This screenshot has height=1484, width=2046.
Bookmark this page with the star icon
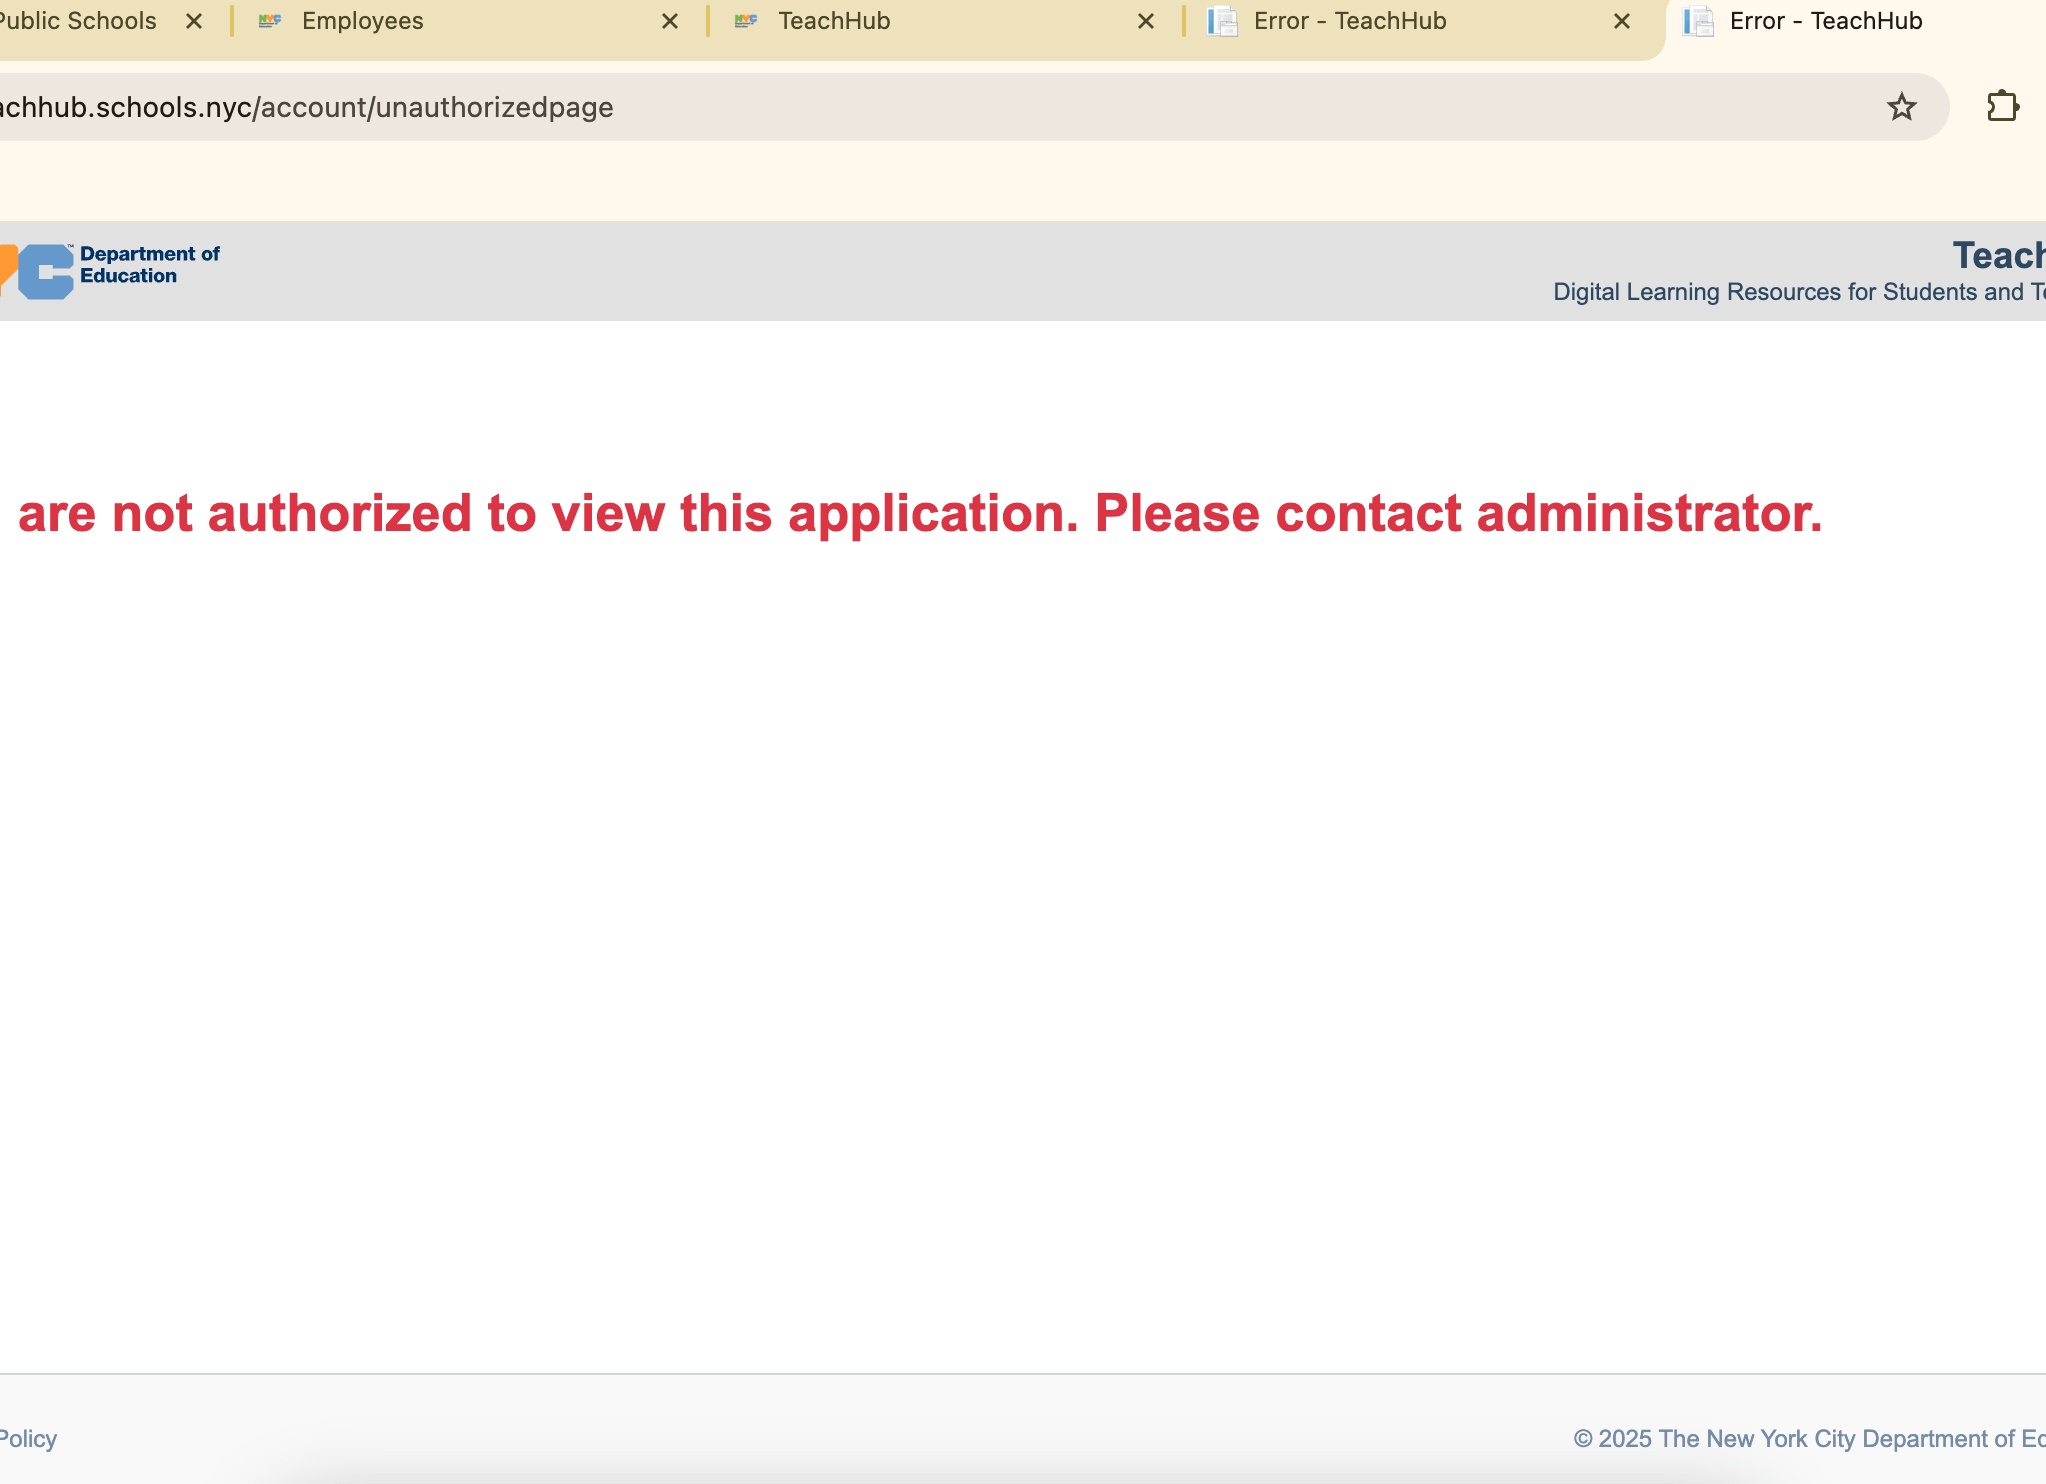click(x=1901, y=107)
